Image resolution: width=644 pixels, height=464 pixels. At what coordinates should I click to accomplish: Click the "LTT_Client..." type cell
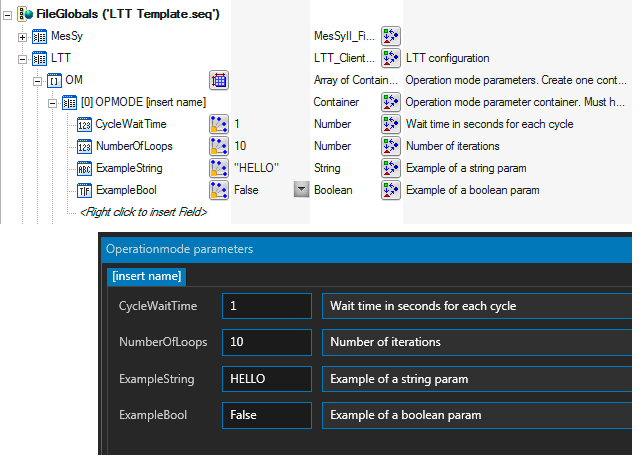tap(344, 58)
